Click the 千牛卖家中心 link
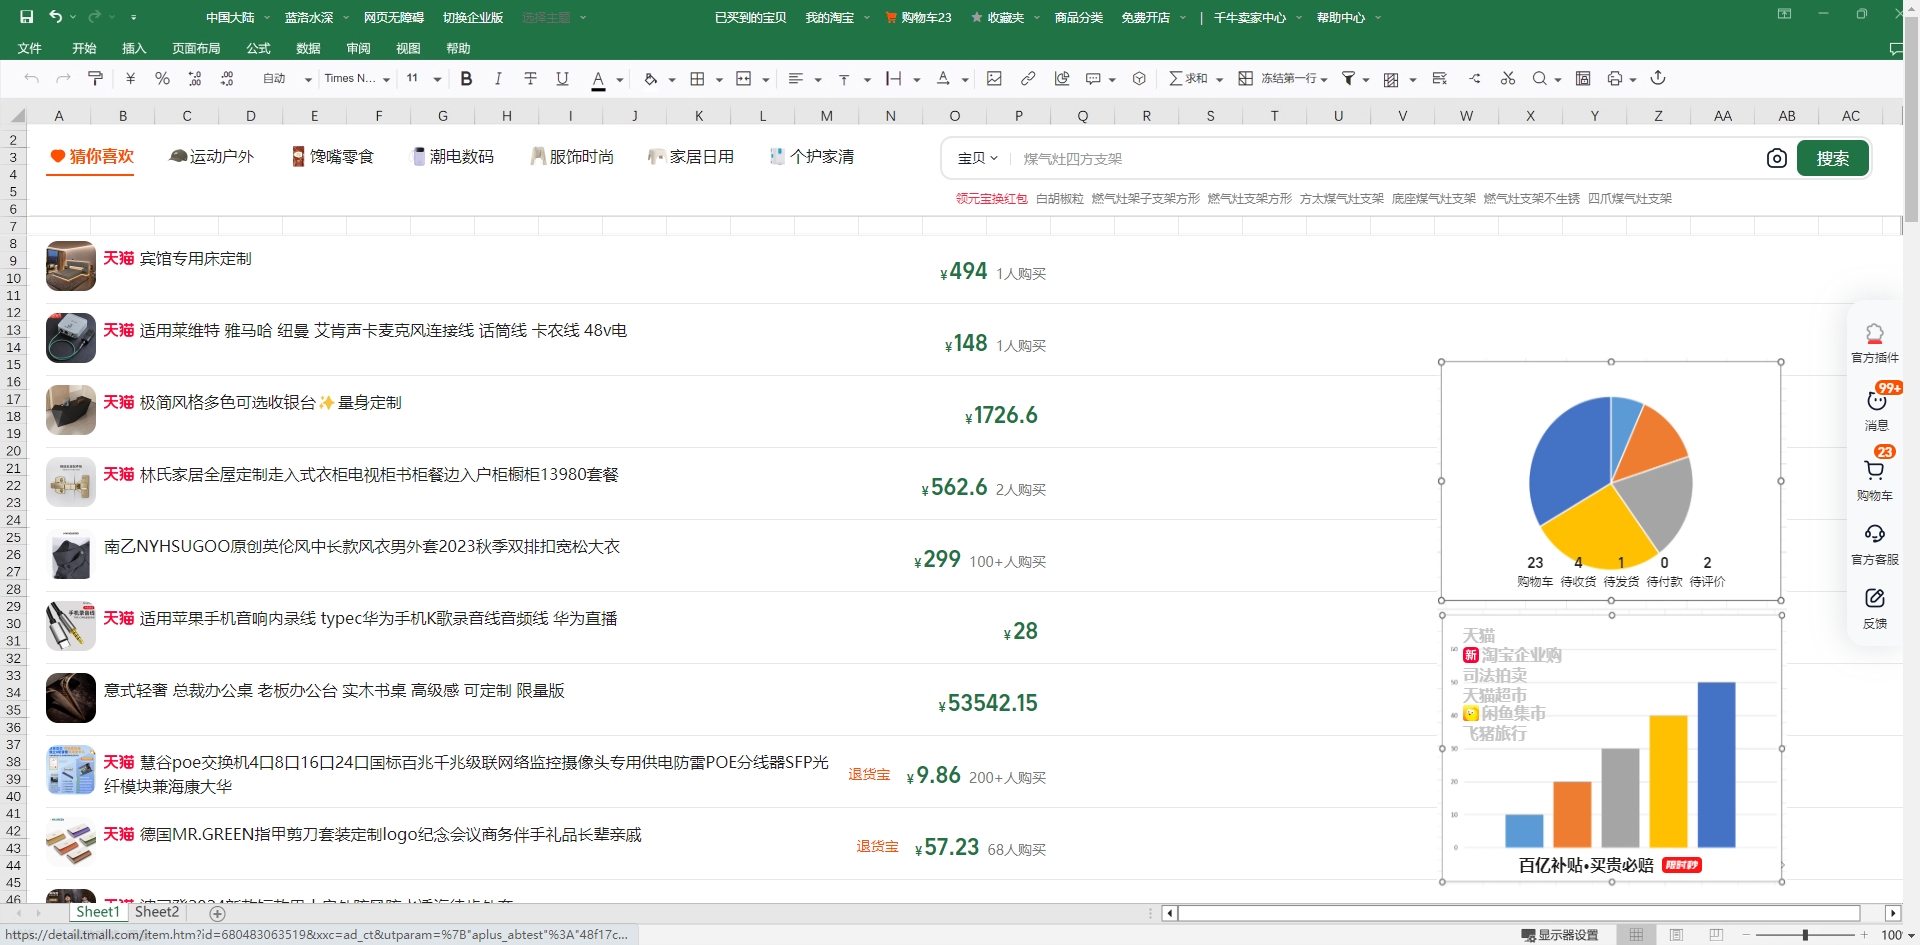This screenshot has height=945, width=1920. point(1249,17)
